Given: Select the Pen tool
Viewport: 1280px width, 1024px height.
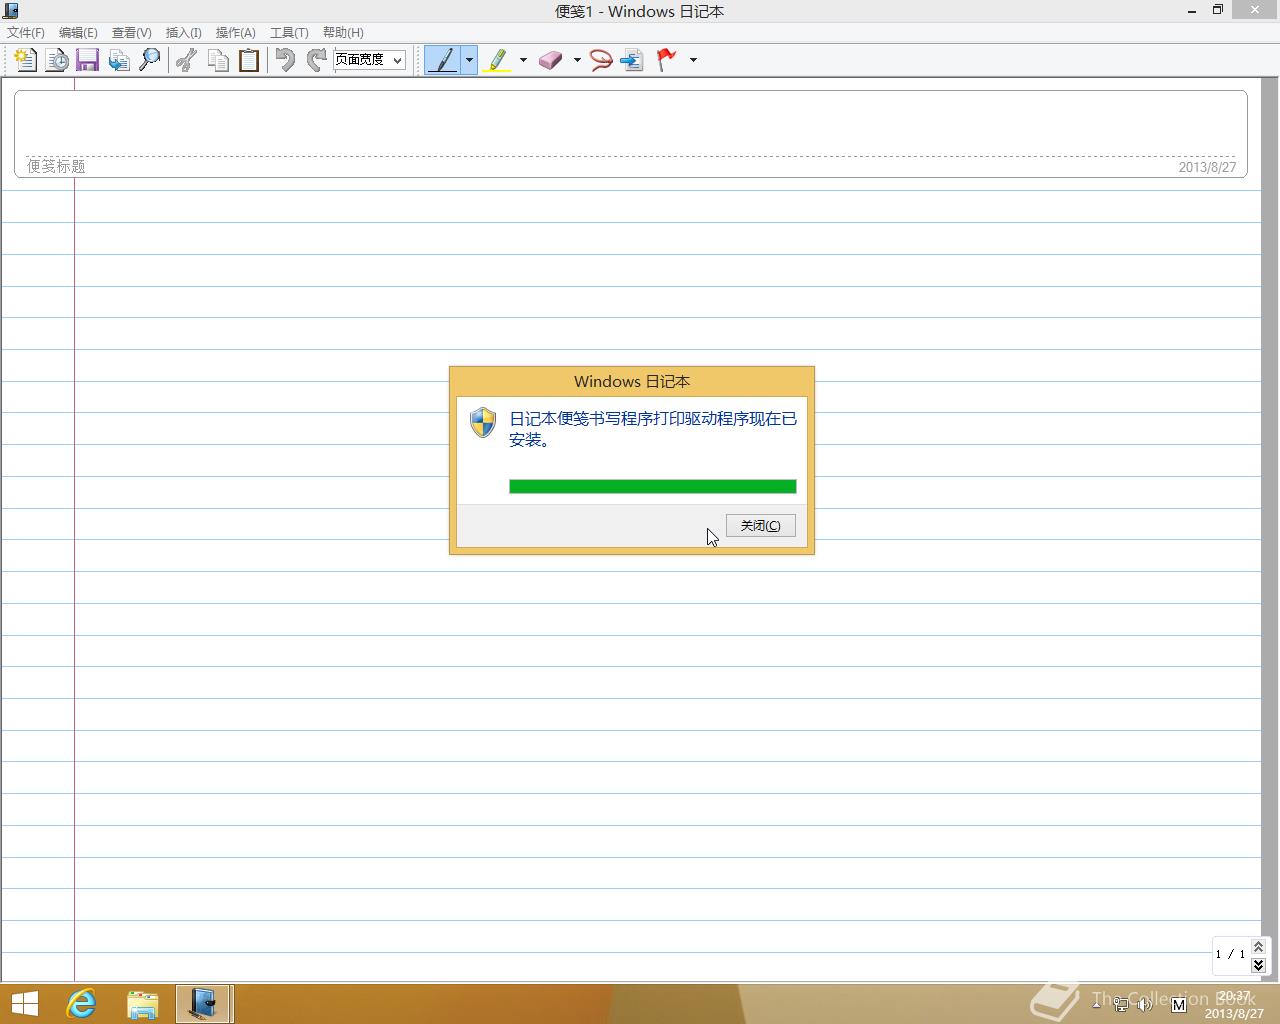Looking at the screenshot, I should [442, 60].
